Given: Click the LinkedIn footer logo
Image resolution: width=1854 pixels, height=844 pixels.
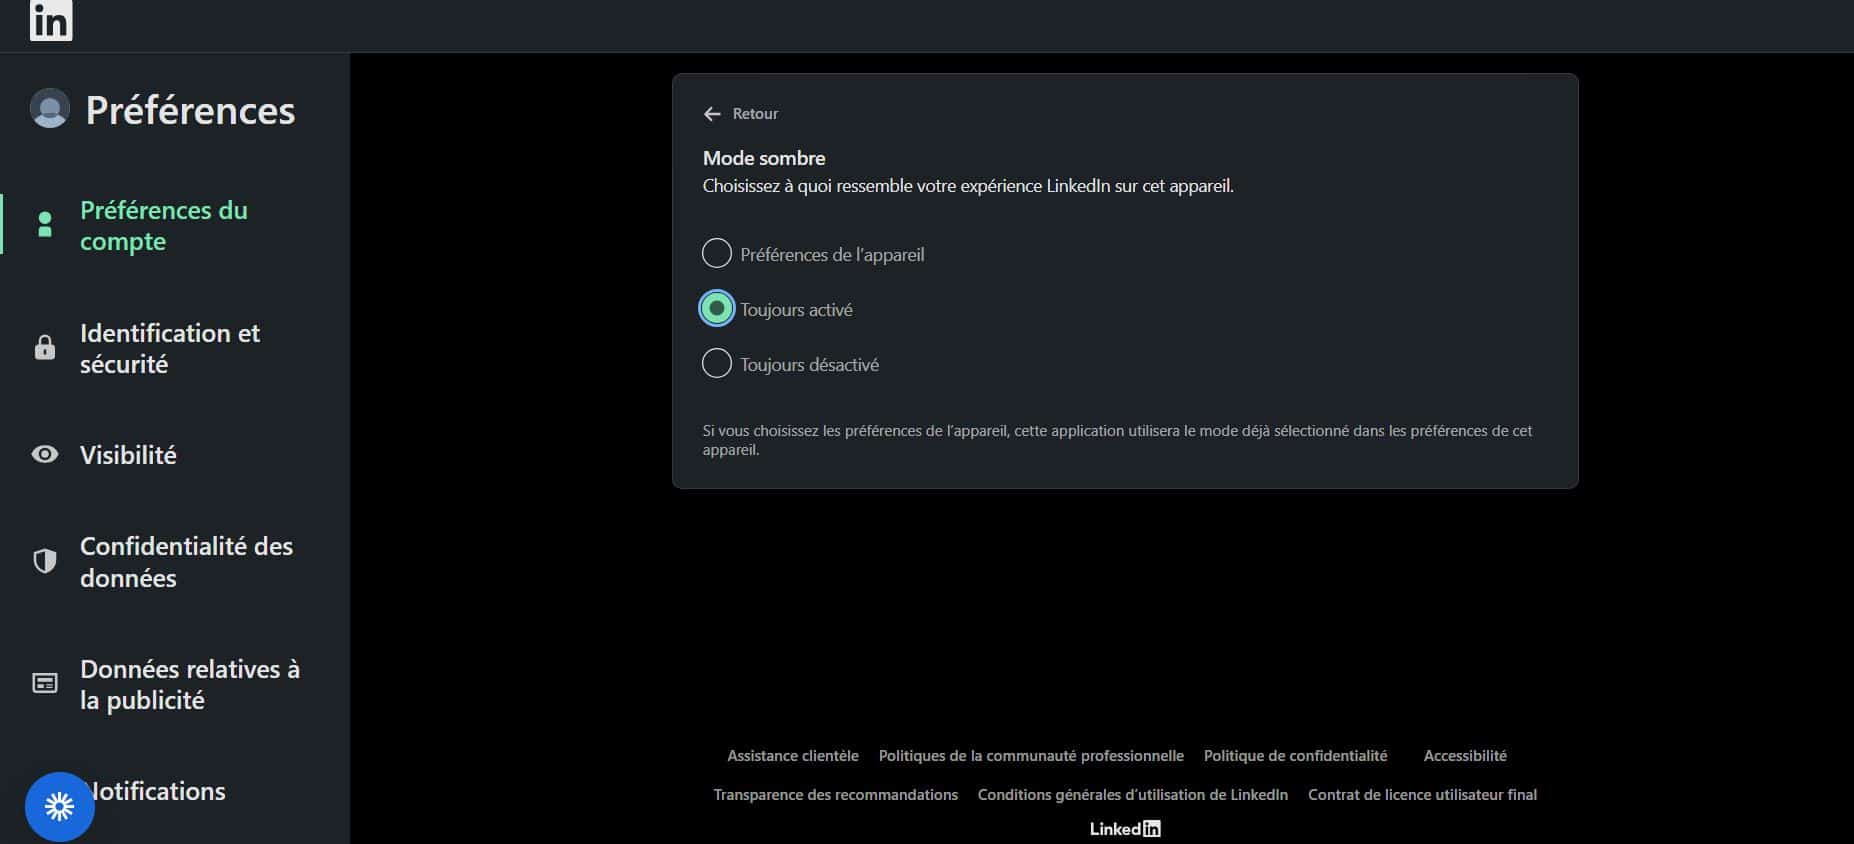Looking at the screenshot, I should tap(1125, 829).
